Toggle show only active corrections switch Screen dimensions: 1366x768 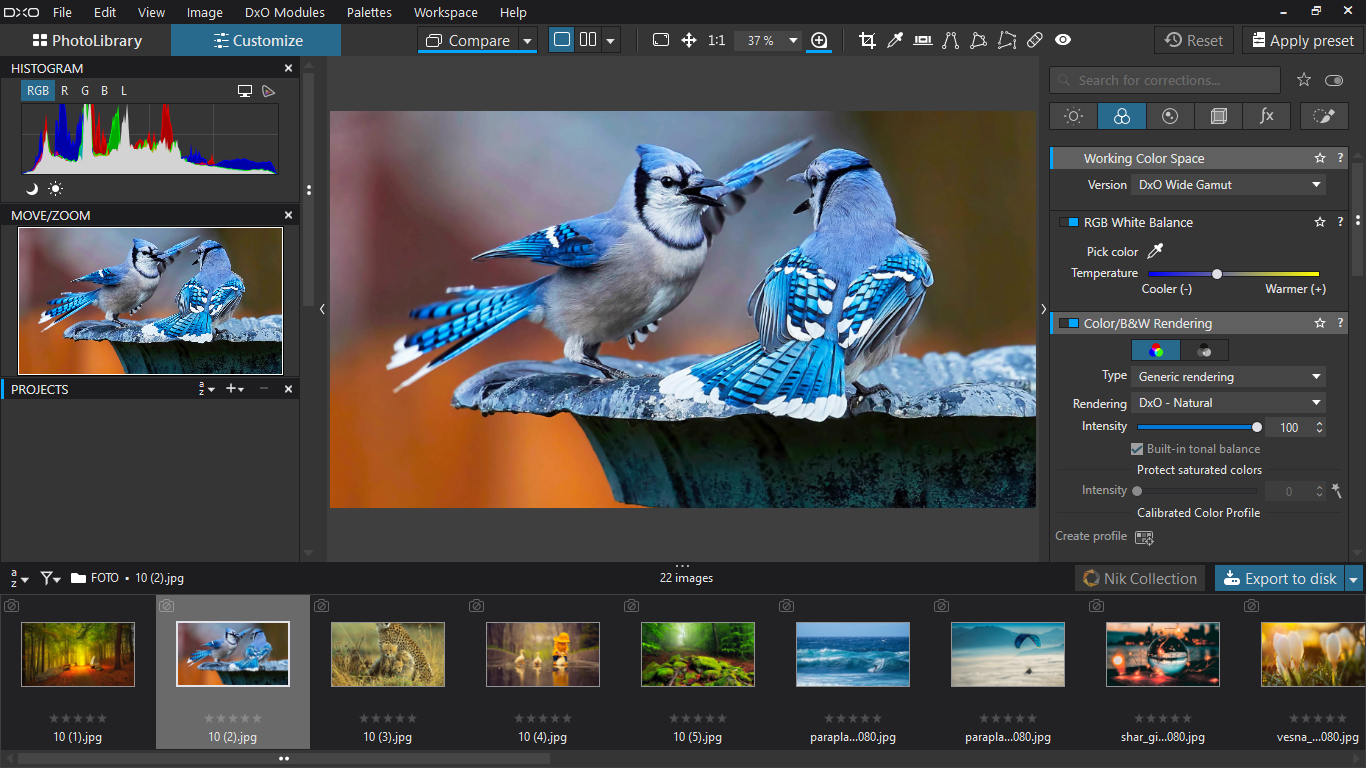(1334, 80)
